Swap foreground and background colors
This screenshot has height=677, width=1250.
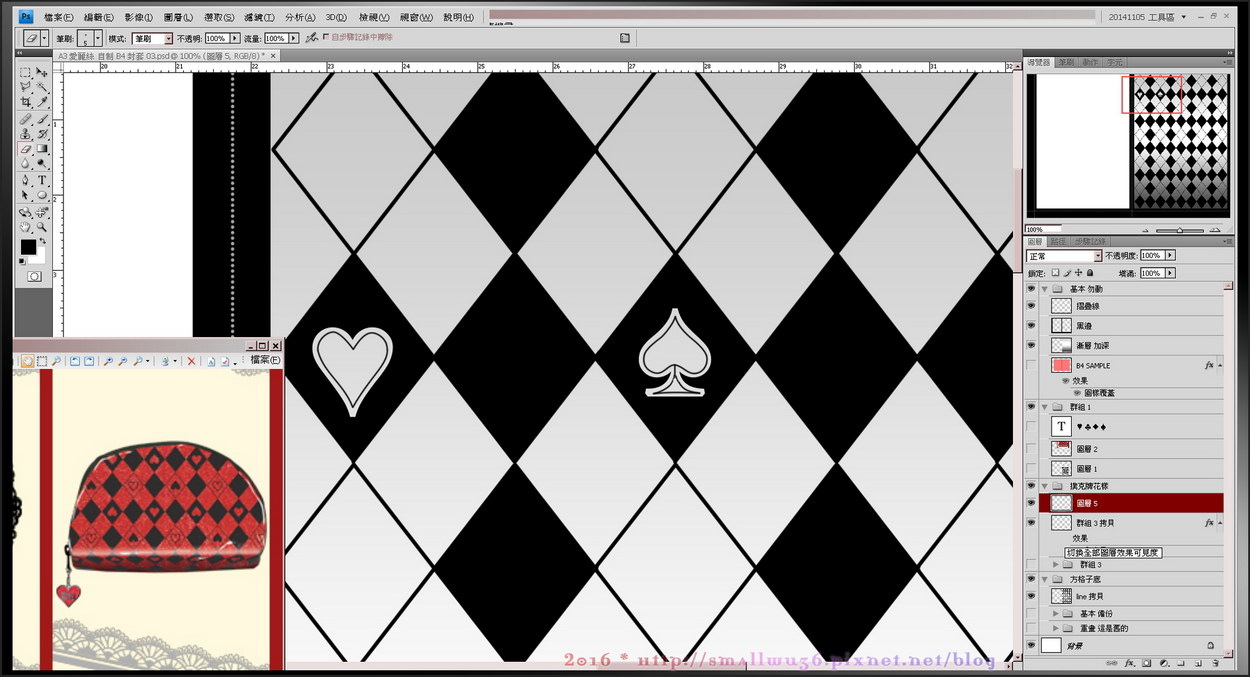tap(43, 240)
